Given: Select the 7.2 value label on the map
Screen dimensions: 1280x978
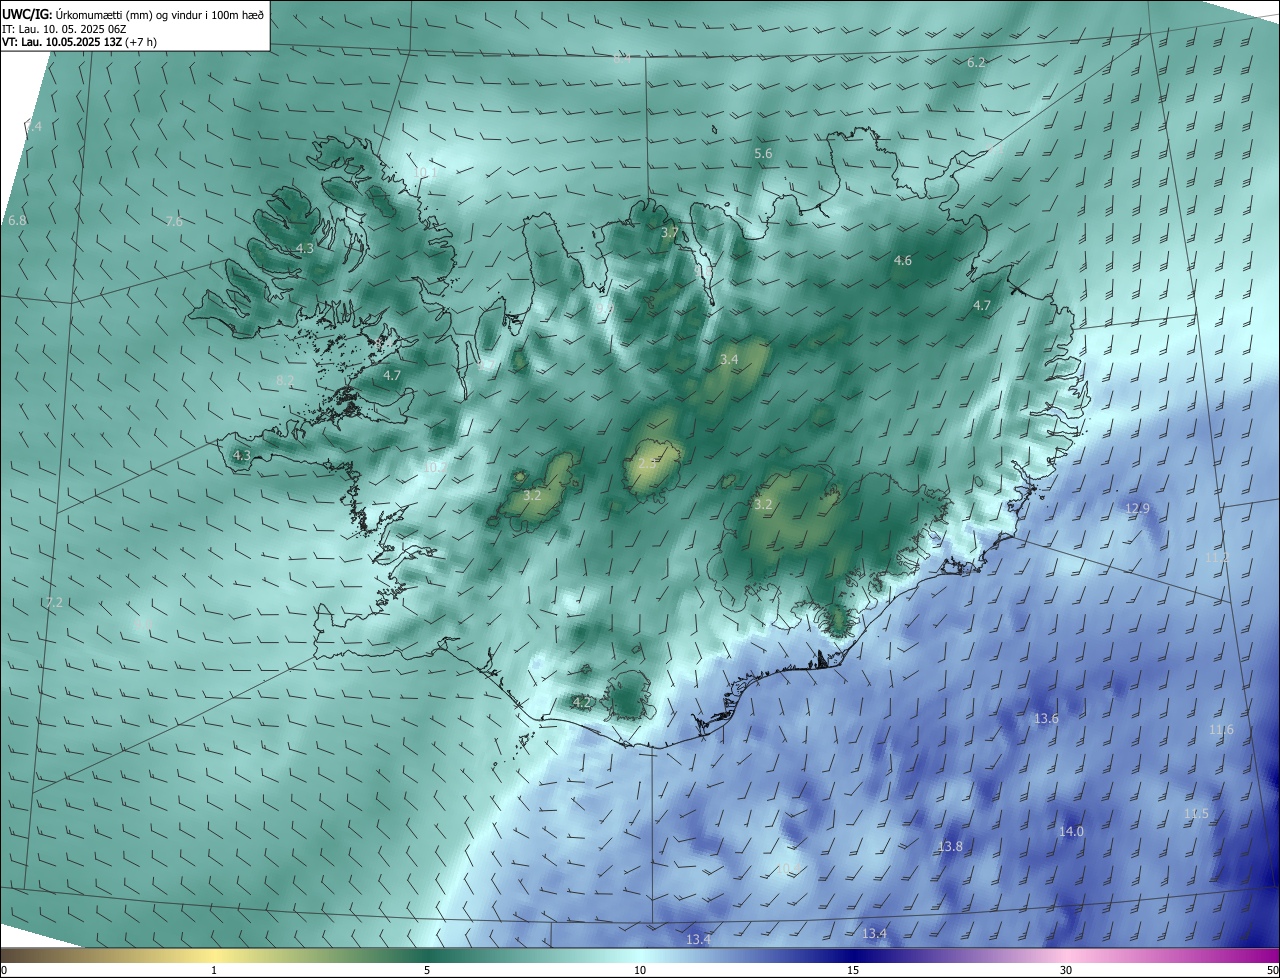Looking at the screenshot, I should pos(54,602).
